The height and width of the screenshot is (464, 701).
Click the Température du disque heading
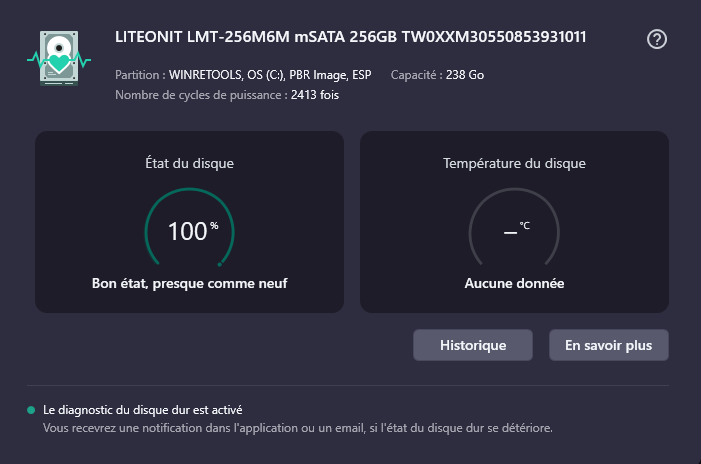(514, 163)
